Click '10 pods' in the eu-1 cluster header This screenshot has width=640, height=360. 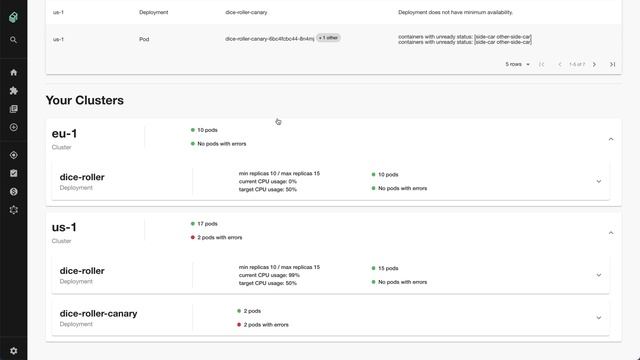pos(207,130)
